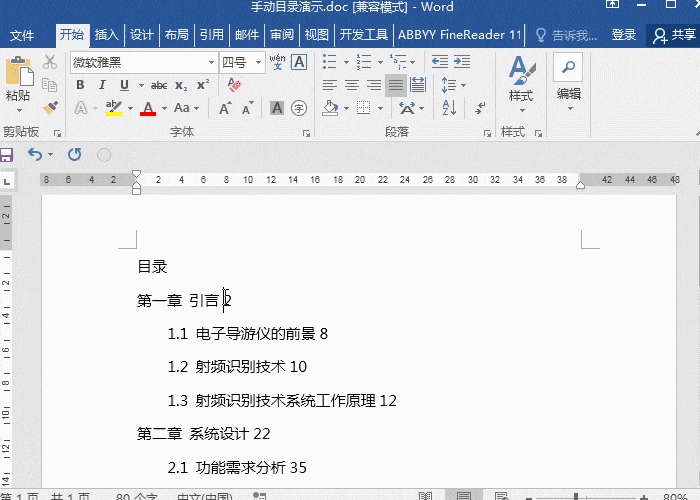Click the Increase Indent icon
700x500 pixels.
(x=462, y=62)
